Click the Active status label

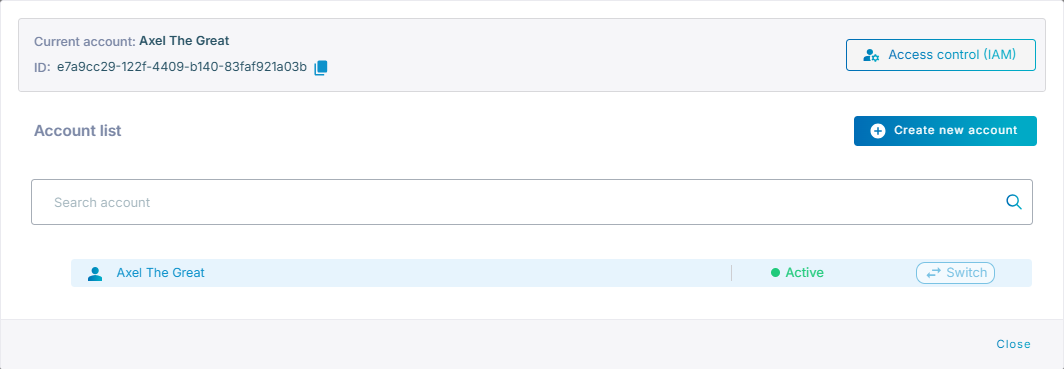[x=805, y=273]
